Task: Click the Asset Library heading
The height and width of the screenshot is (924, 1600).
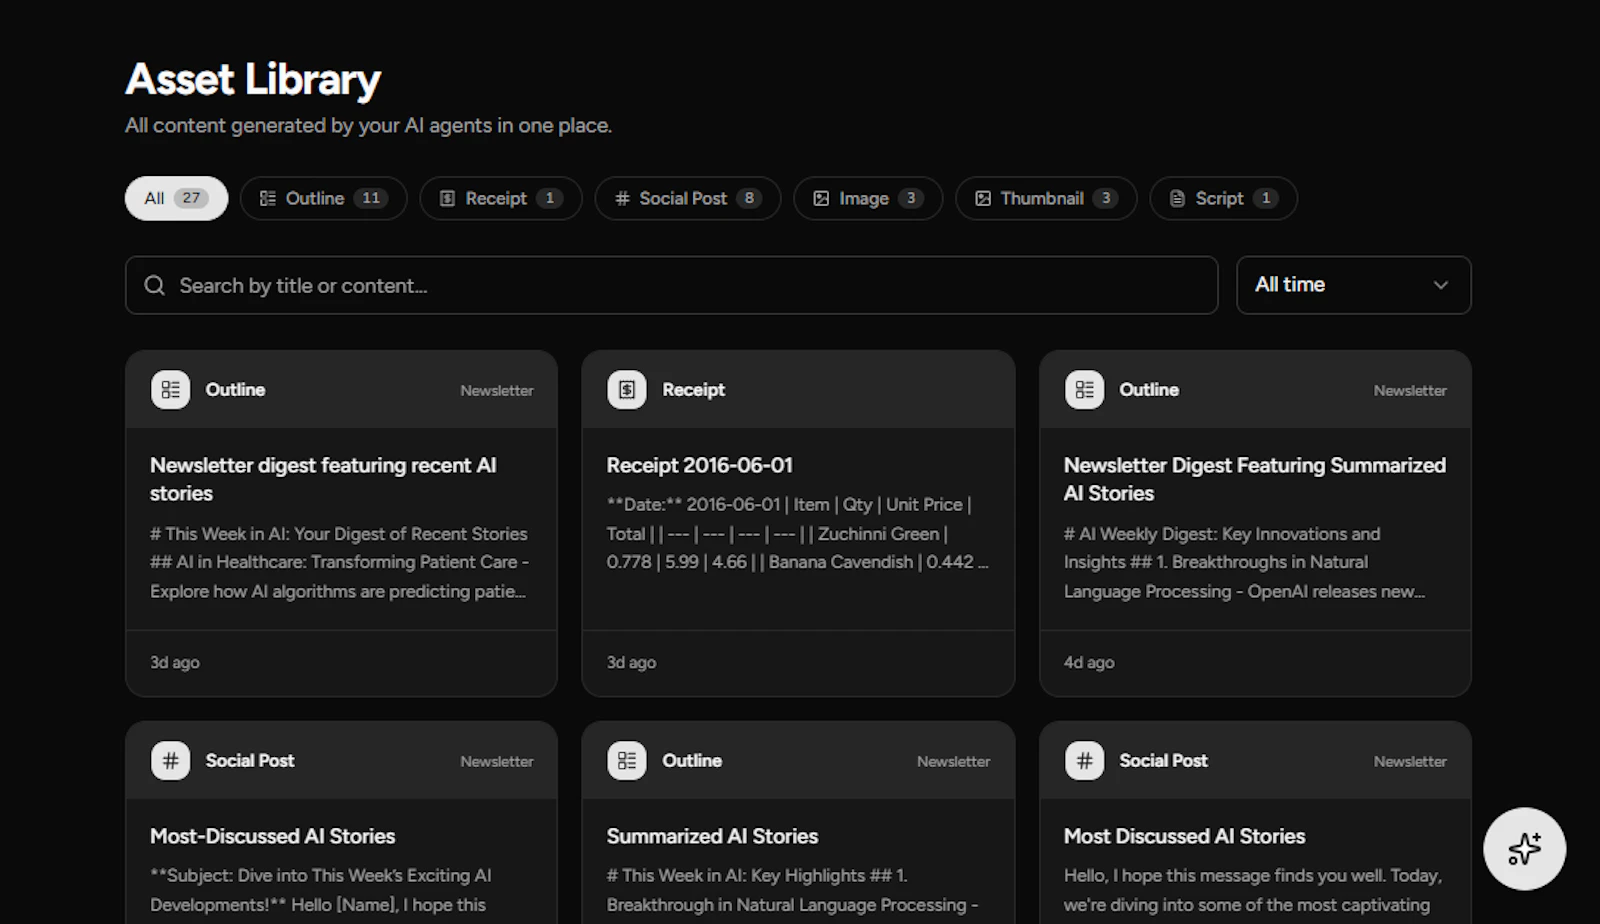Action: pyautogui.click(x=253, y=80)
